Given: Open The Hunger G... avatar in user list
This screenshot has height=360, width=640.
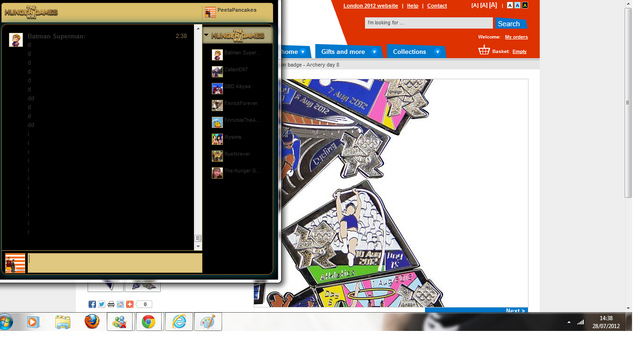Looking at the screenshot, I should (217, 173).
